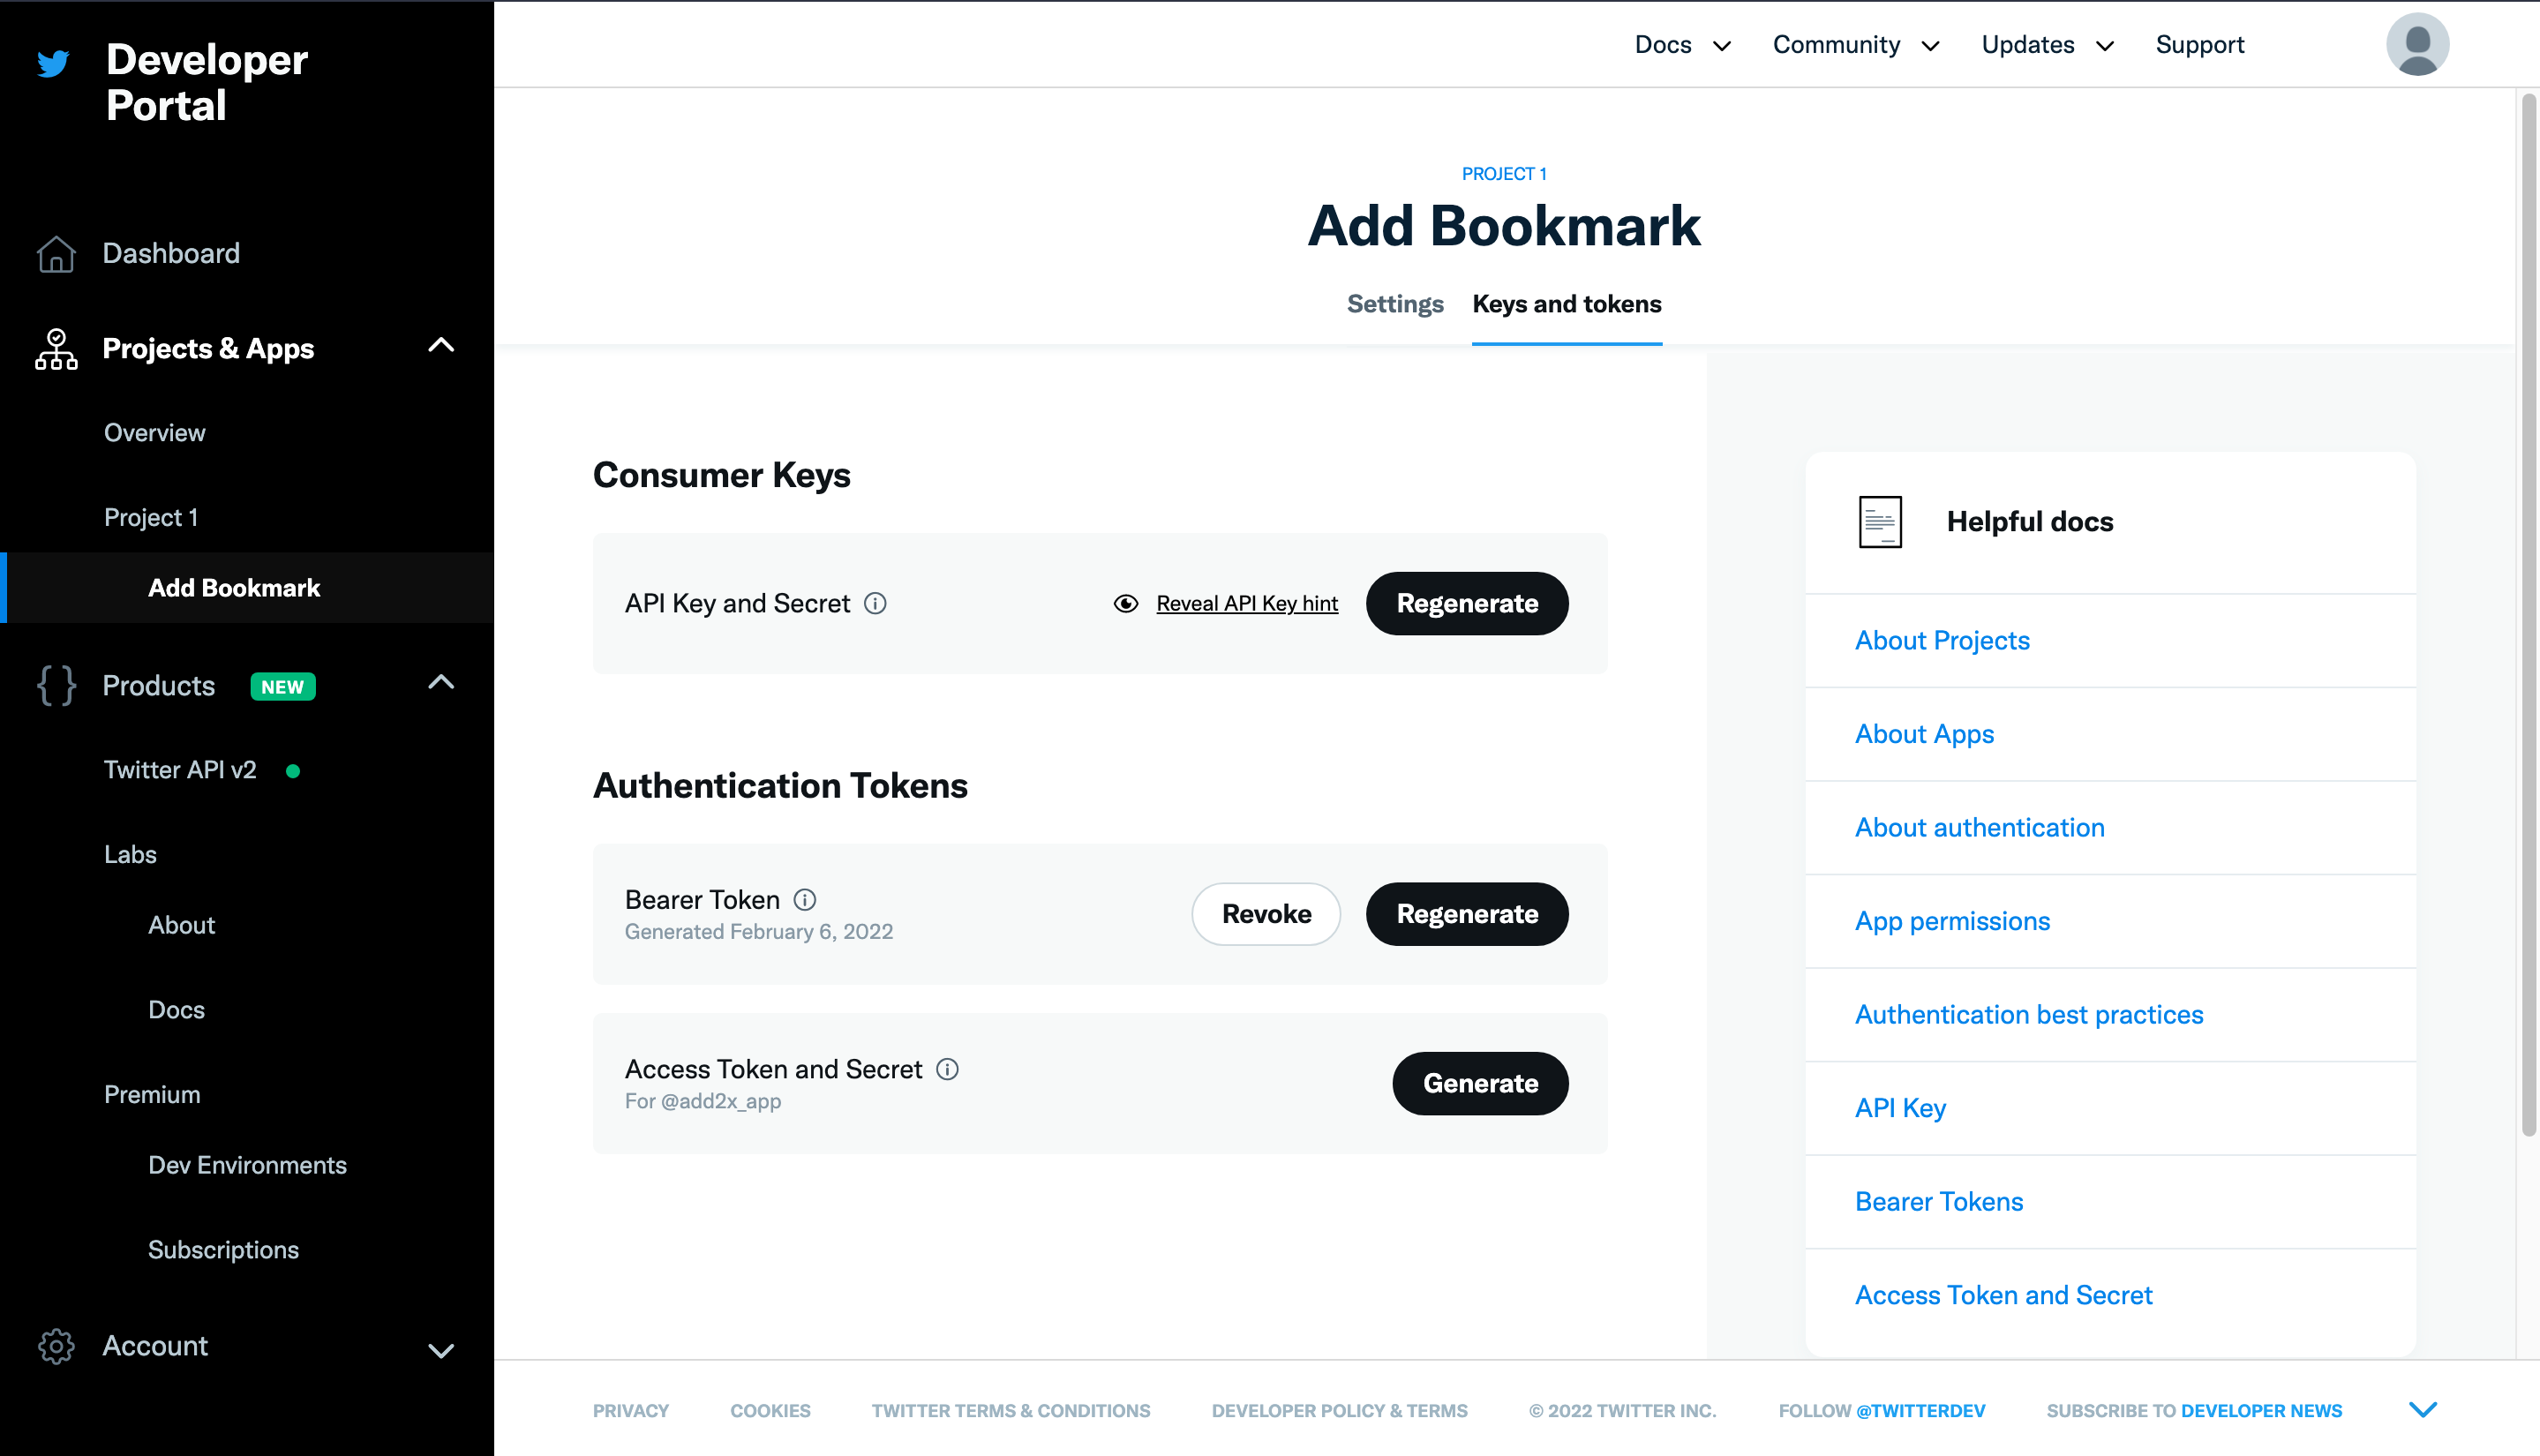
Task: Open the Dashboard home icon
Action: click(56, 254)
